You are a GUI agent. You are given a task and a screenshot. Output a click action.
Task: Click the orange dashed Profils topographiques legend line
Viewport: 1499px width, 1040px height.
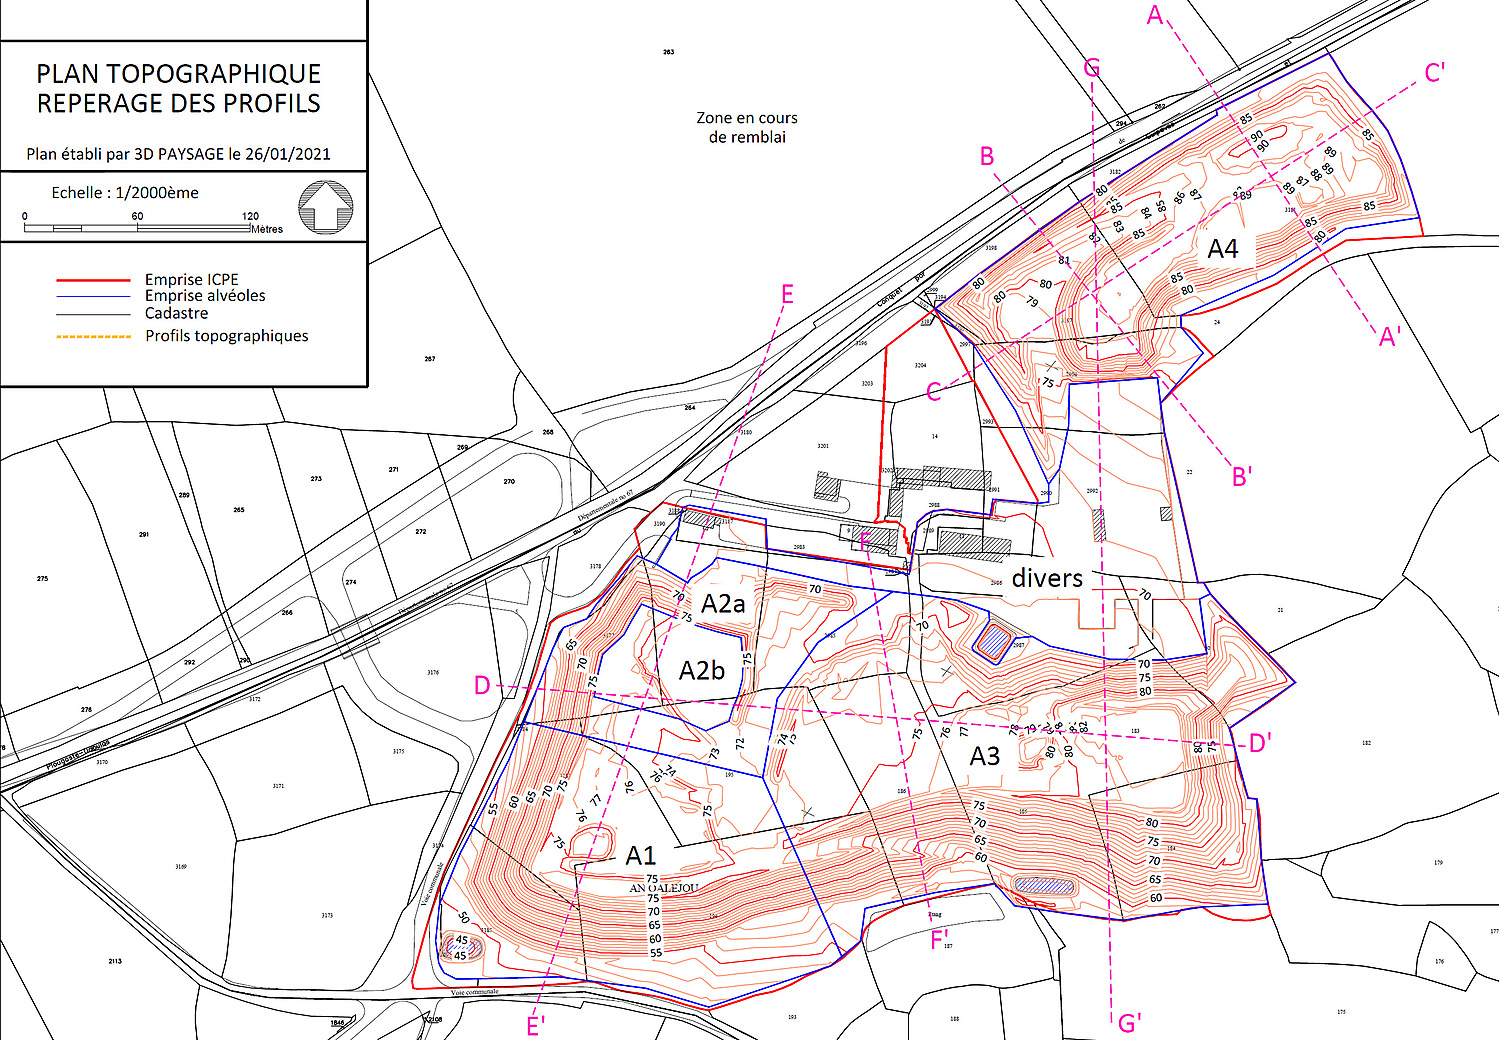(x=93, y=337)
